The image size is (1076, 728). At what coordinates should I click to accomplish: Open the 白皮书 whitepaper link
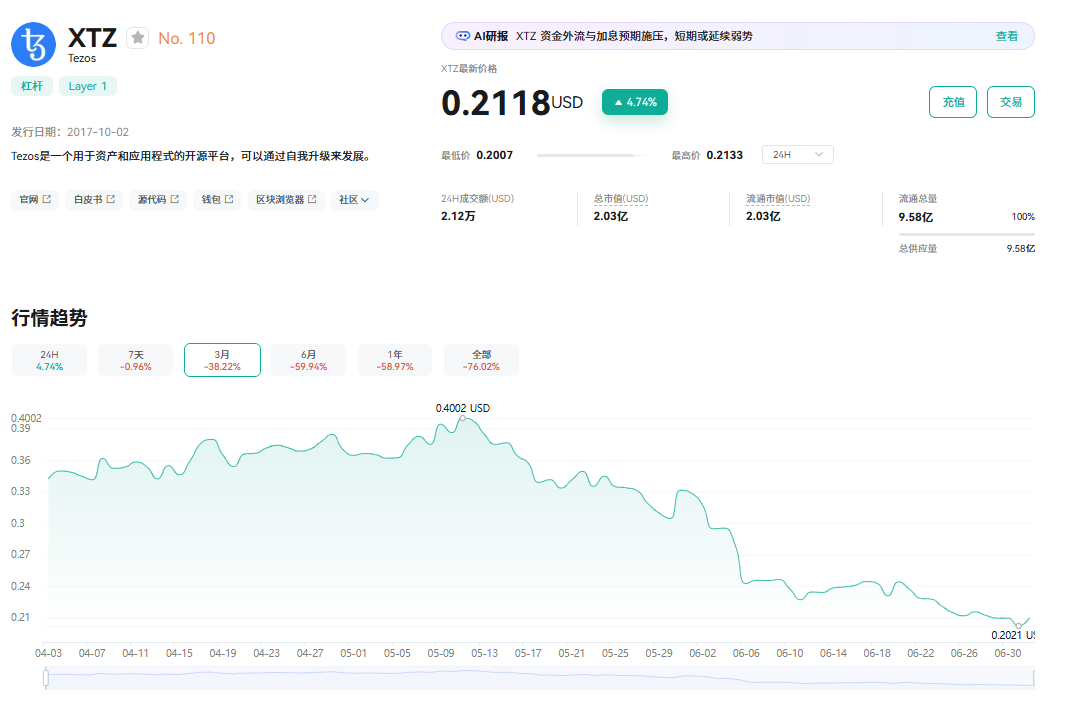[x=94, y=200]
